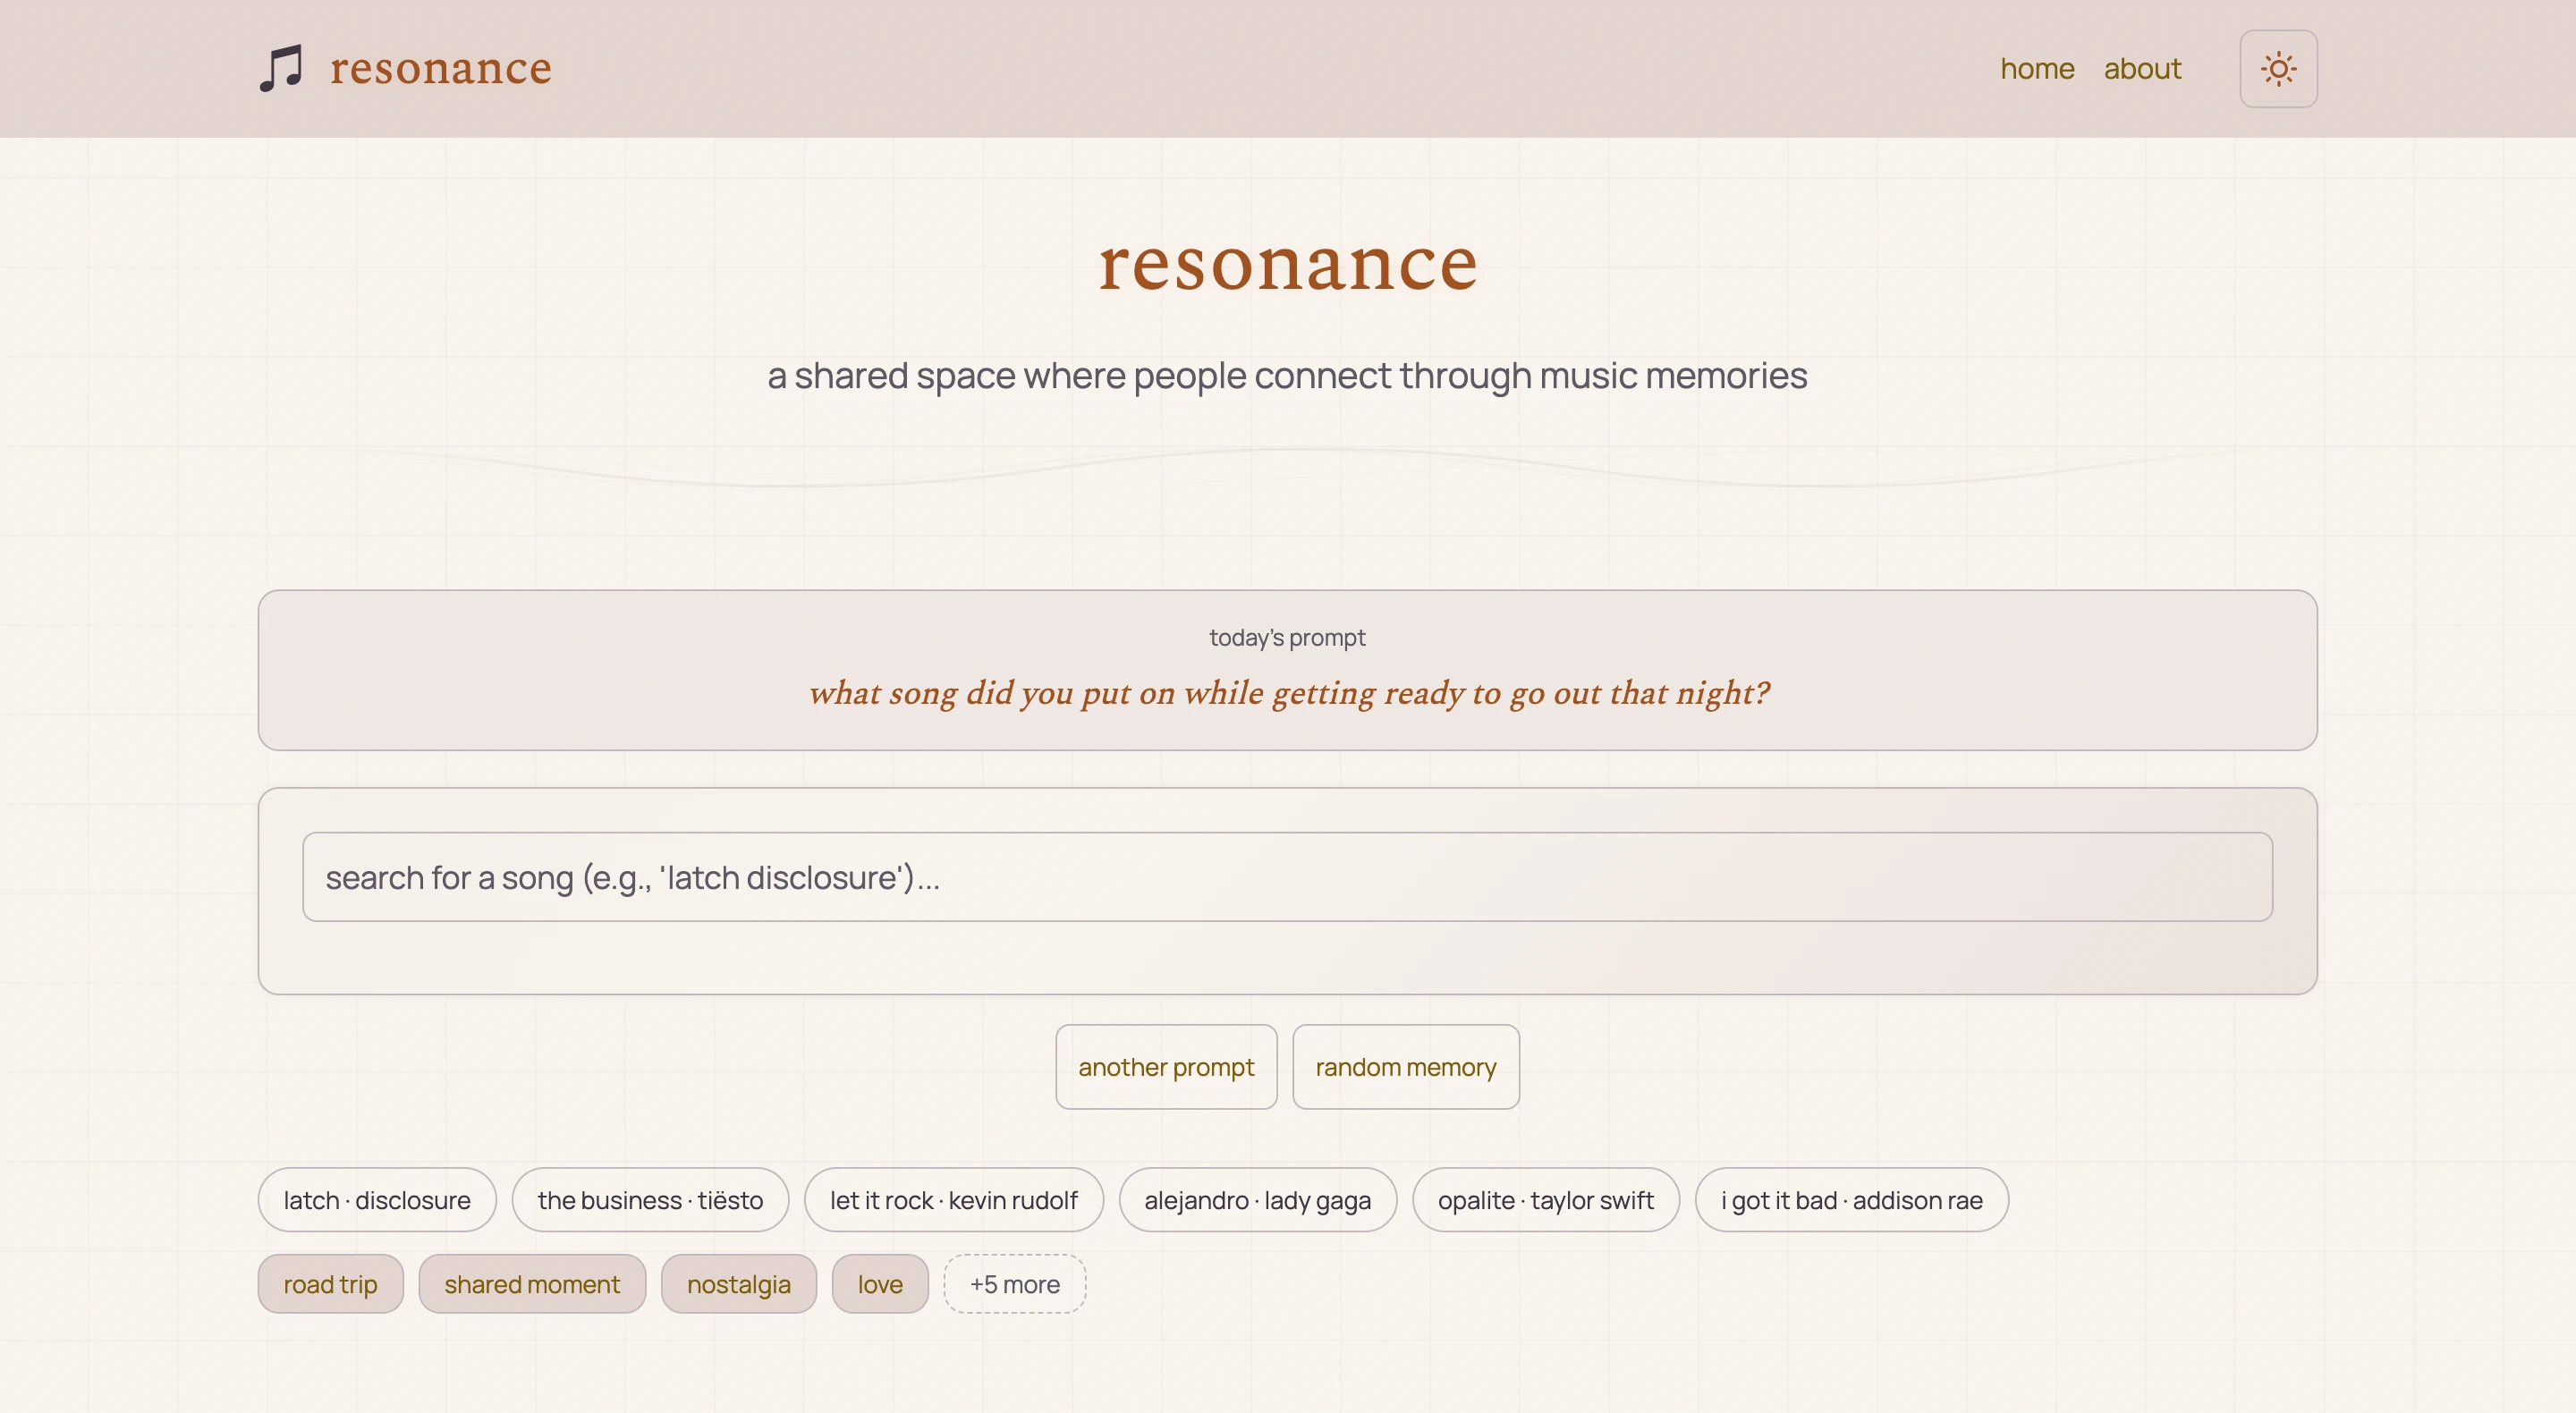Open the about page

(x=2142, y=68)
